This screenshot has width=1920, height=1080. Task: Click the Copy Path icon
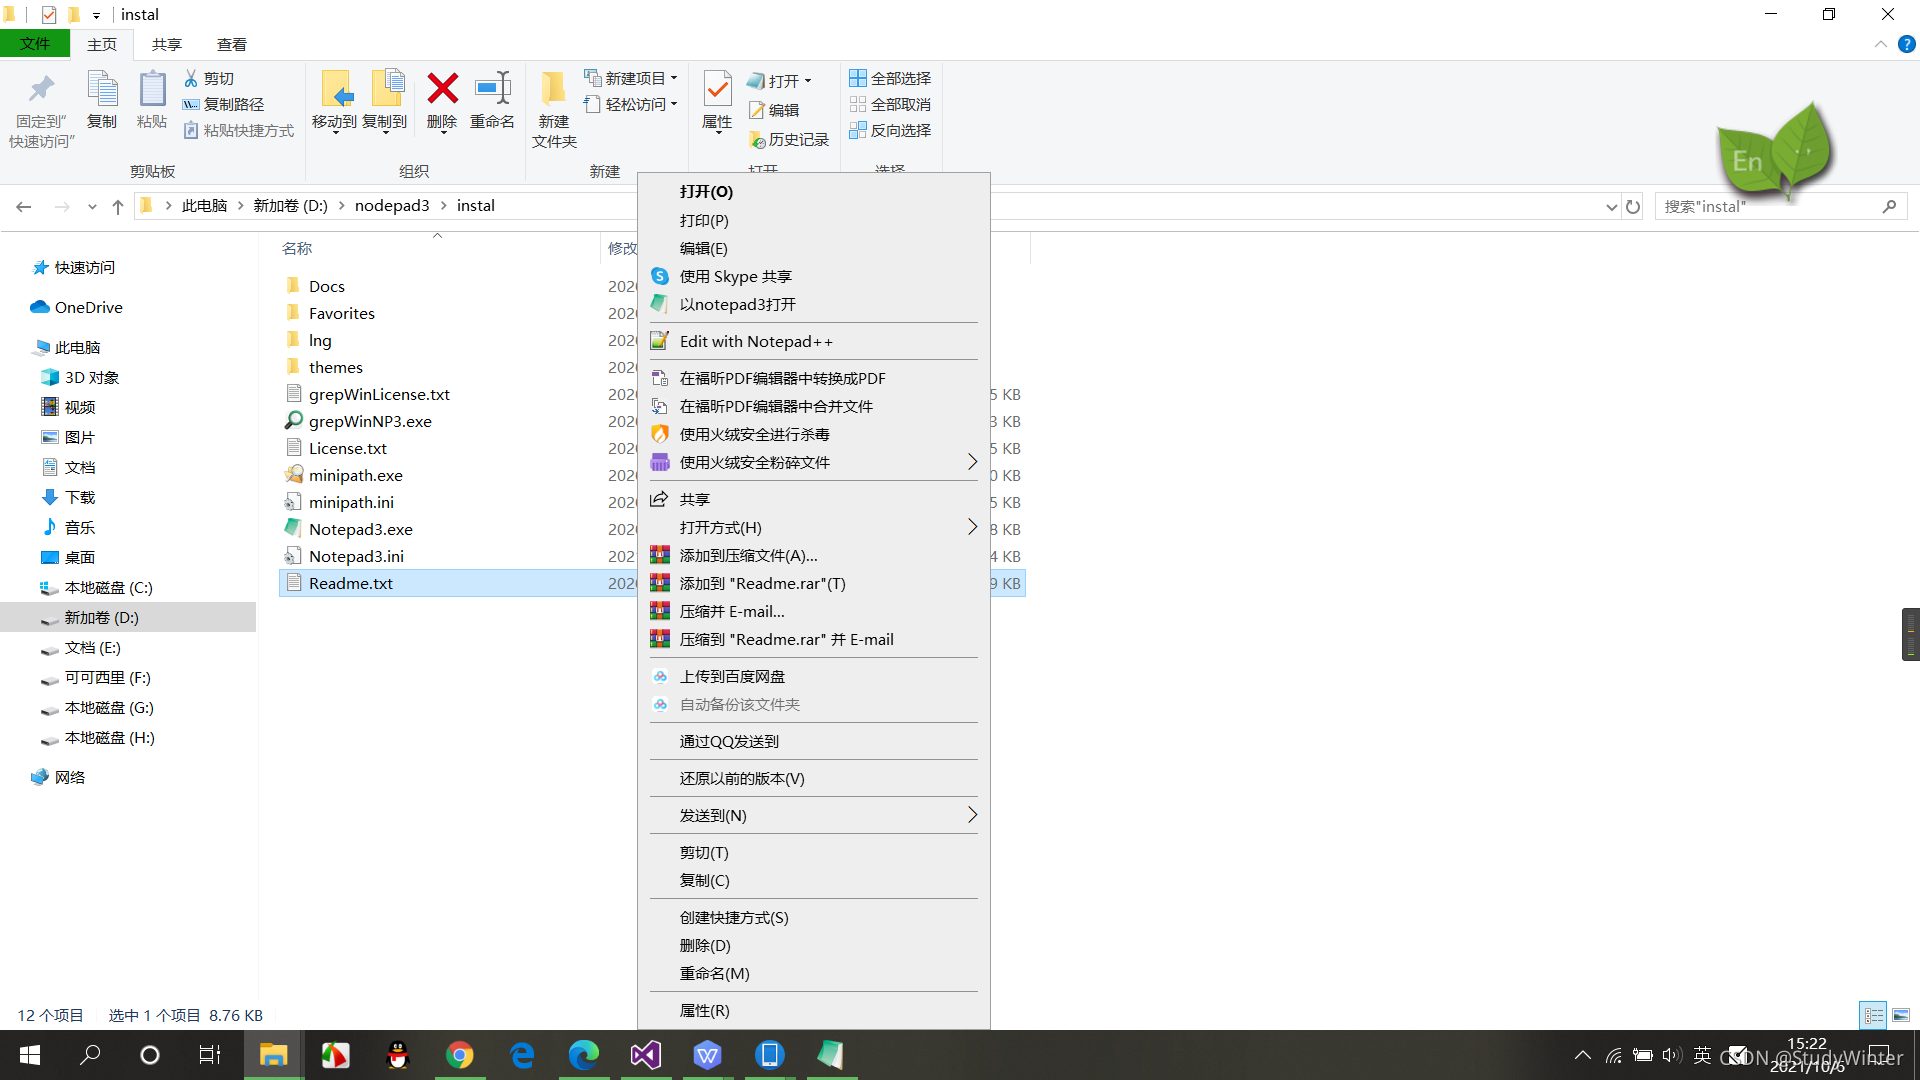pos(191,104)
